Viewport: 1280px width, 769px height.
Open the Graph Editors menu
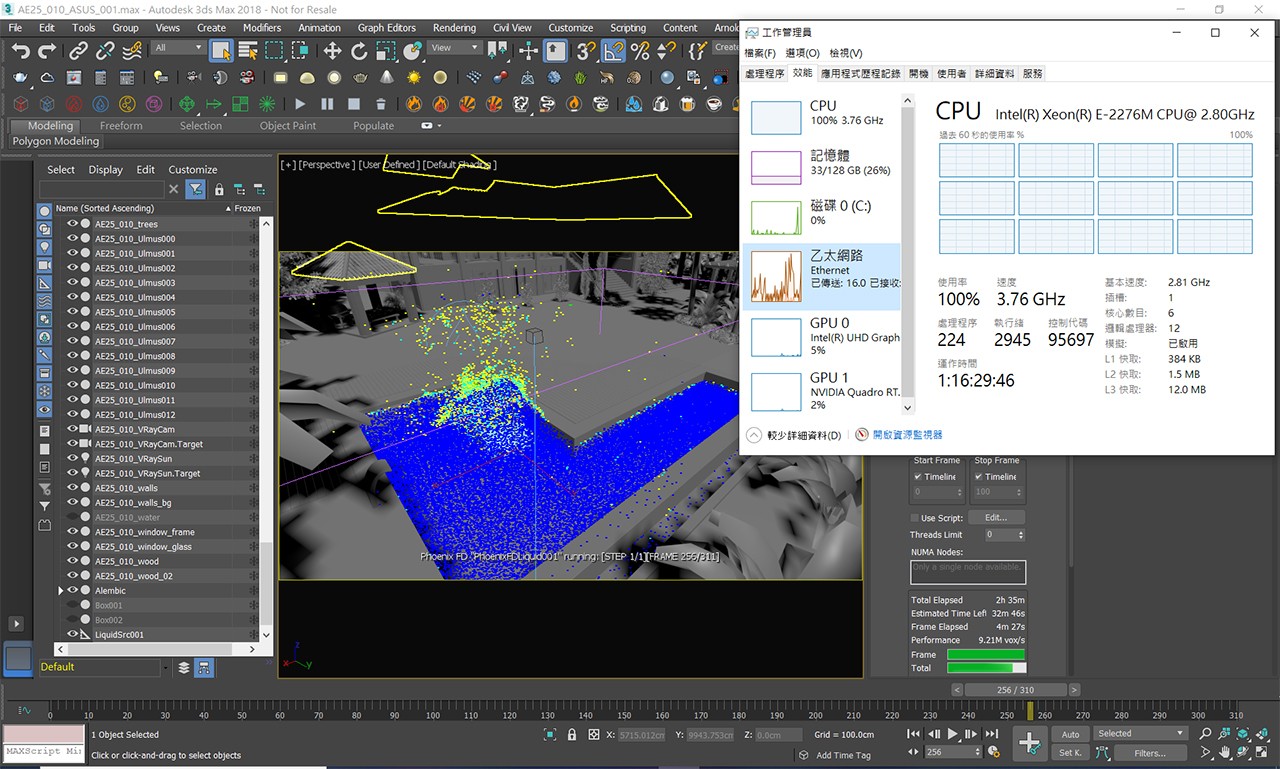386,28
